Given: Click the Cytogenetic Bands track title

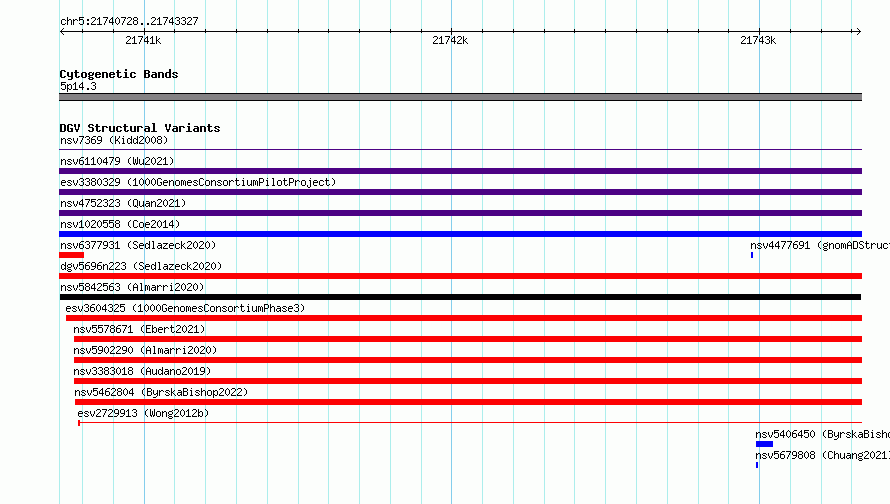Looking at the screenshot, I should (x=119, y=74).
